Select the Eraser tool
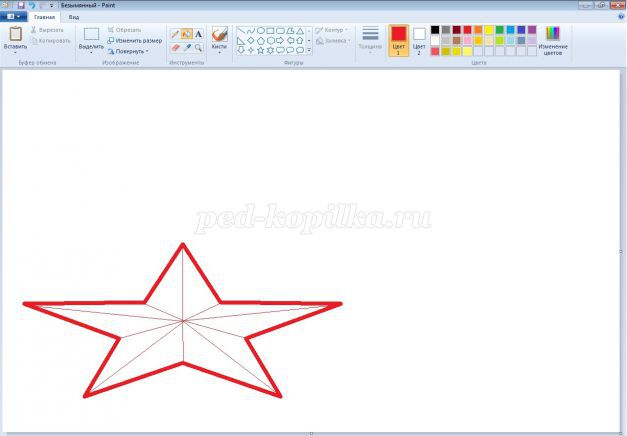 tap(175, 48)
